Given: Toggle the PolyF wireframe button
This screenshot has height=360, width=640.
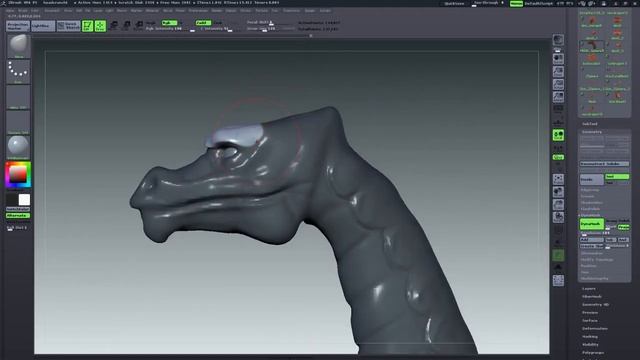Looking at the screenshot, I should (x=558, y=230).
